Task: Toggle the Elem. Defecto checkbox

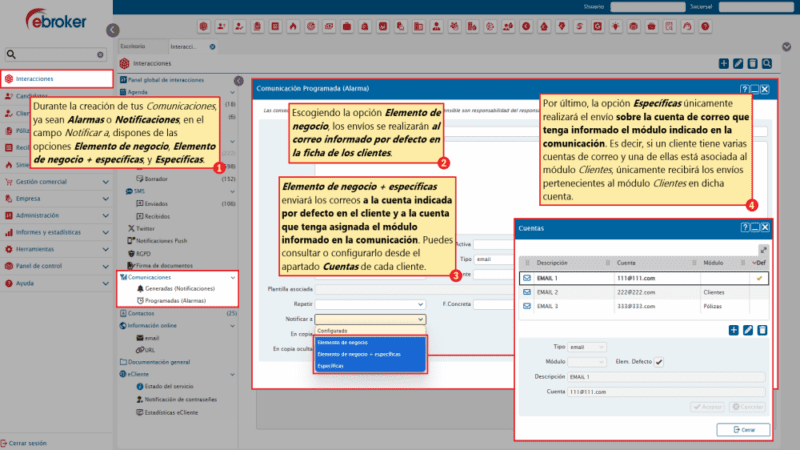Action: [x=659, y=362]
